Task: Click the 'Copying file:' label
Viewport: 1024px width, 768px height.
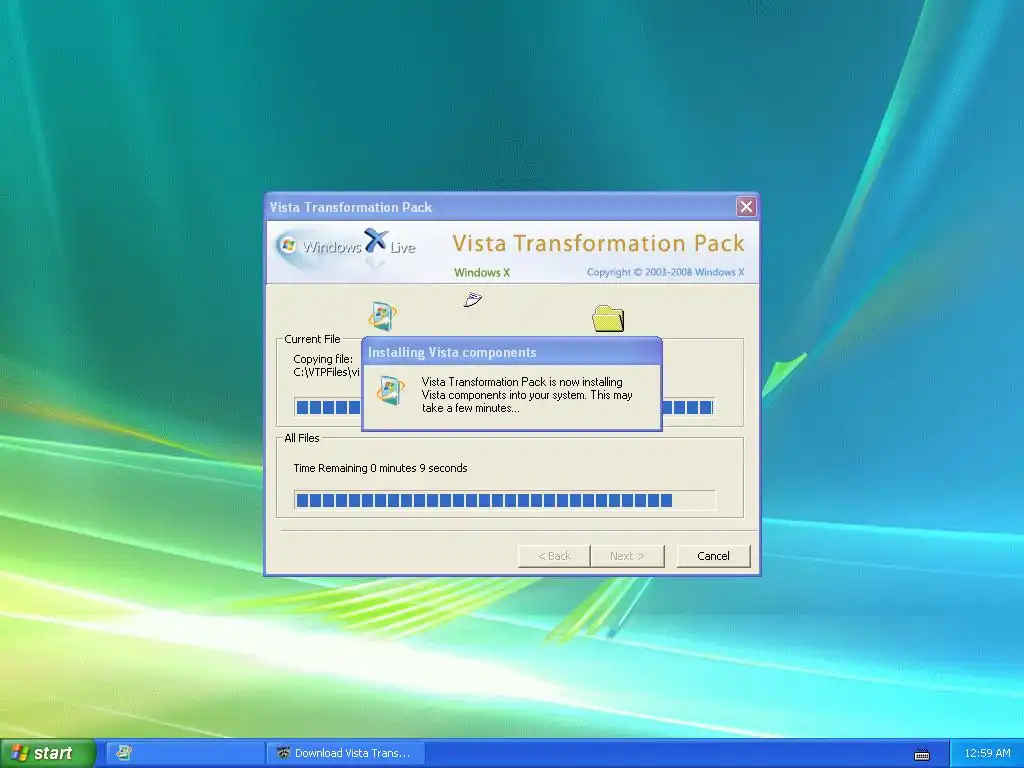Action: tap(323, 359)
